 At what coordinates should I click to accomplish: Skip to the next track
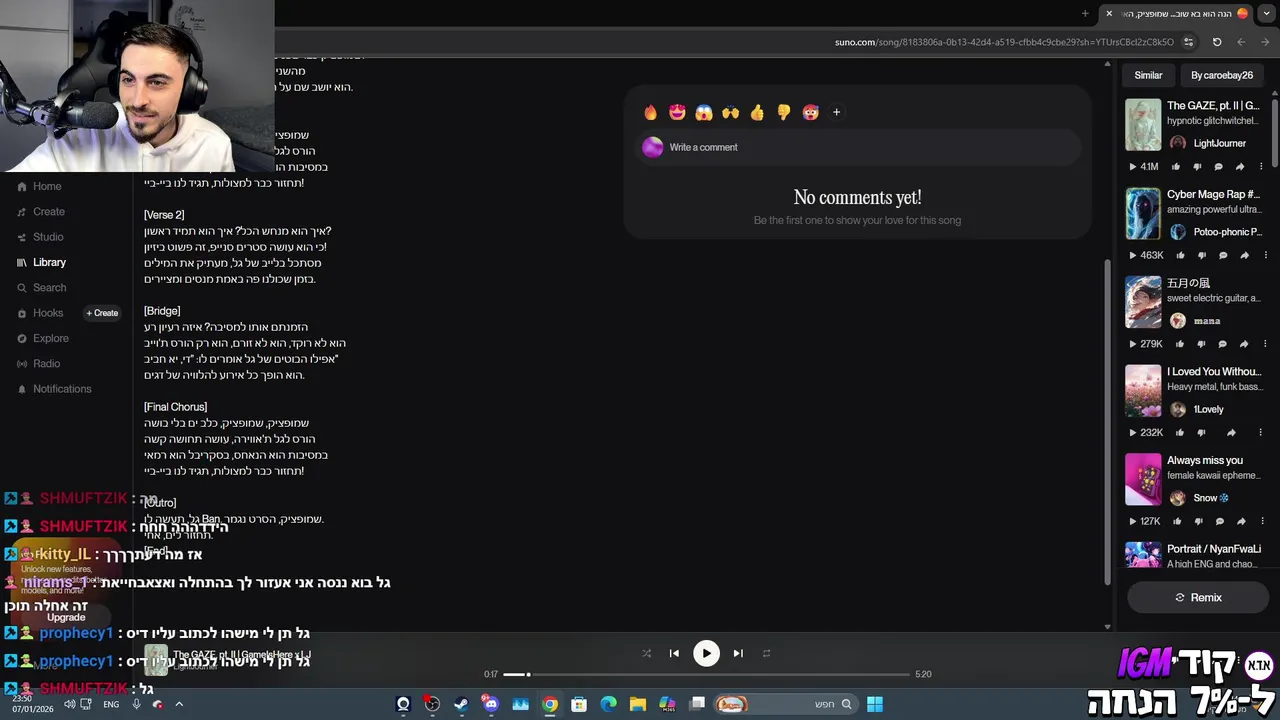738,653
